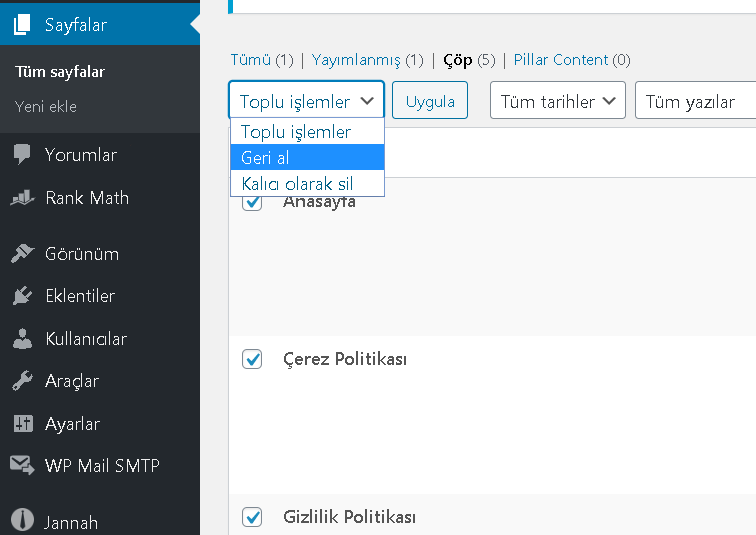Show Çöp trash pages filter
Image resolution: width=756 pixels, height=535 pixels.
(458, 60)
